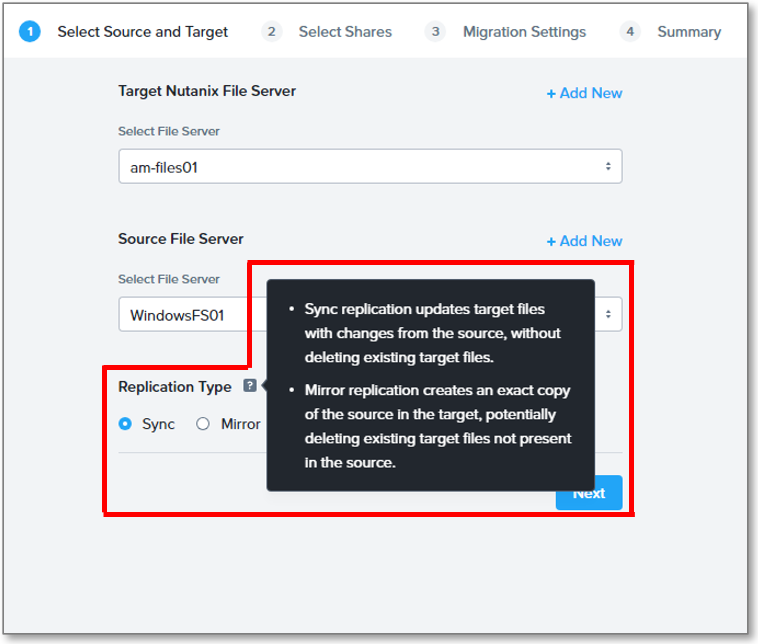
Task: Click the Next button
Action: click(x=589, y=493)
